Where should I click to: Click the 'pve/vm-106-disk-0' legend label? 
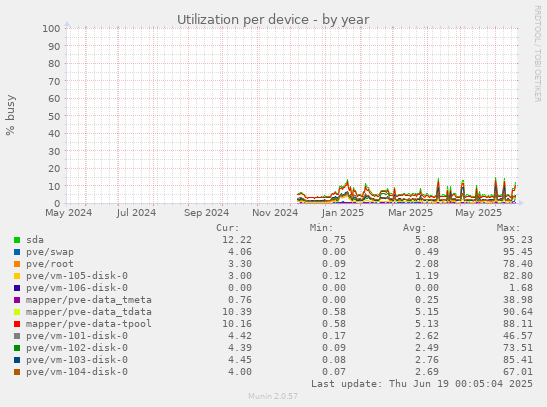click(x=77, y=288)
